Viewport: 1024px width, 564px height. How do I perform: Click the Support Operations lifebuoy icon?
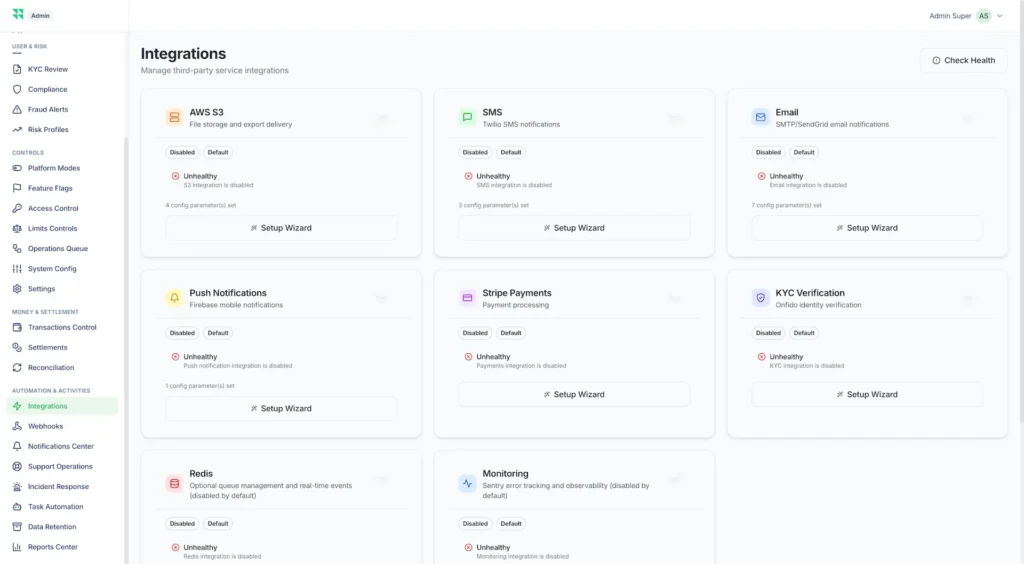(x=17, y=467)
